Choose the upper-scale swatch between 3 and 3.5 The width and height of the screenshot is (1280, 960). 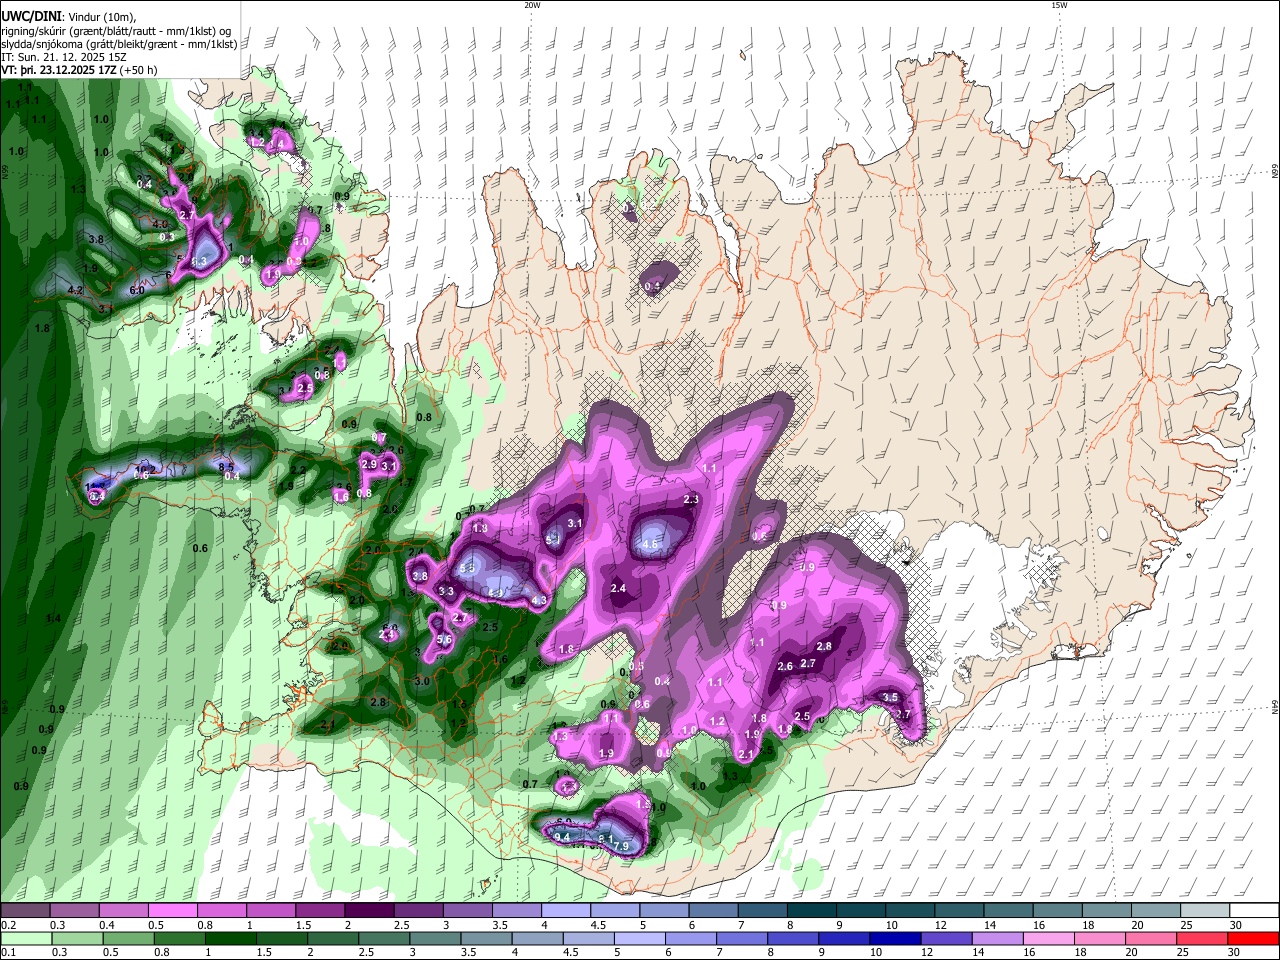pos(468,911)
